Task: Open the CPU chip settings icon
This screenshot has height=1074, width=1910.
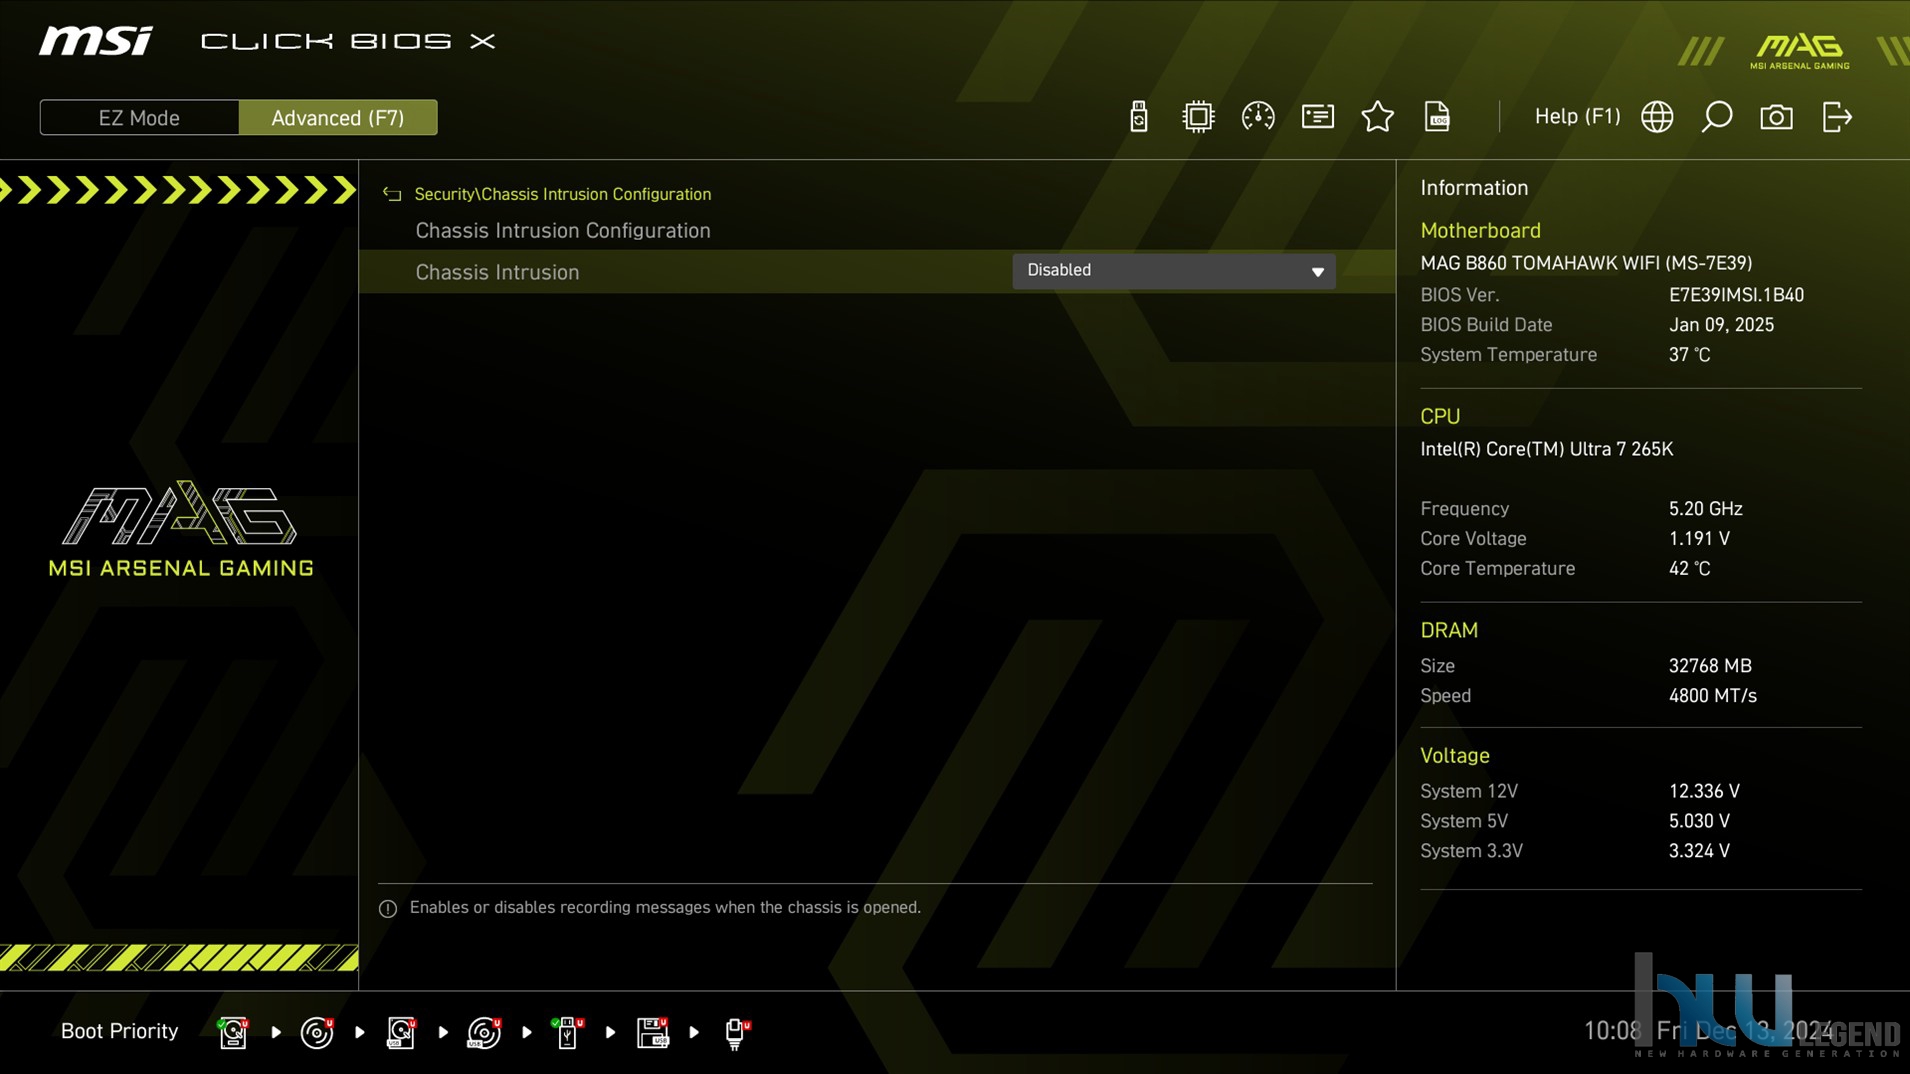Action: (1198, 117)
